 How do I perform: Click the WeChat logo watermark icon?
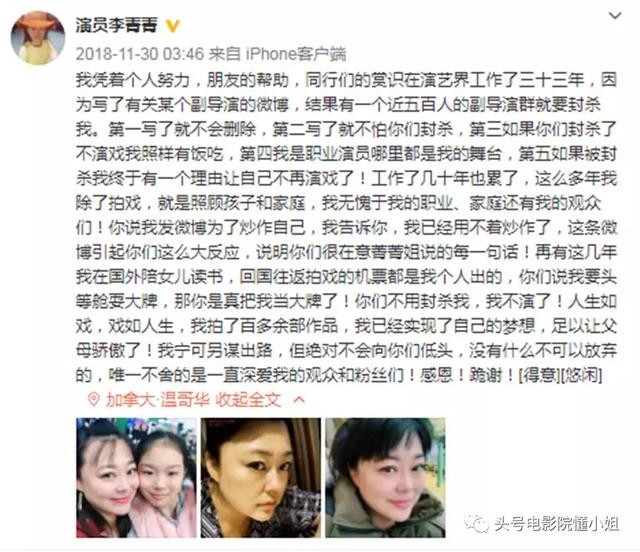coord(476,523)
